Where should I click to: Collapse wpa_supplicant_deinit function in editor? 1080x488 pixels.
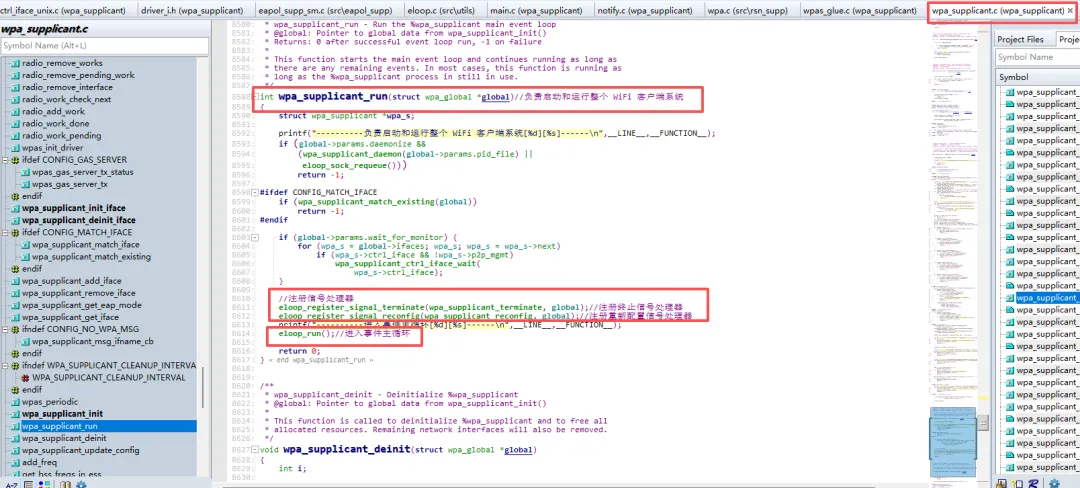[x=256, y=449]
